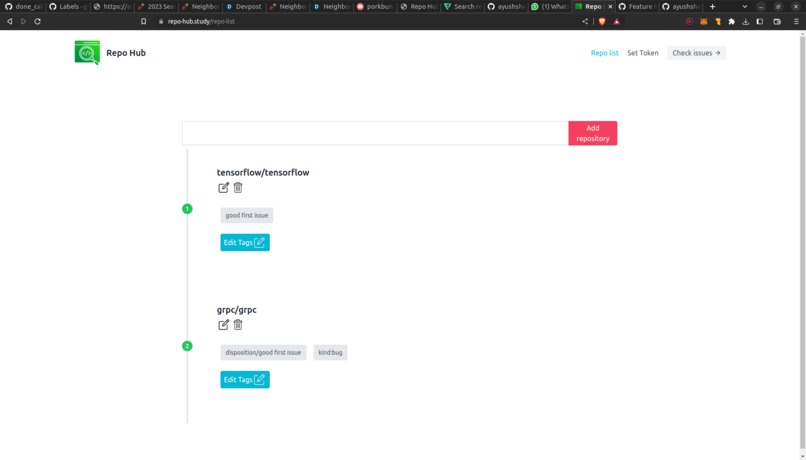Image resolution: width=806 pixels, height=460 pixels.
Task: Click the address bar URL
Action: 201,22
